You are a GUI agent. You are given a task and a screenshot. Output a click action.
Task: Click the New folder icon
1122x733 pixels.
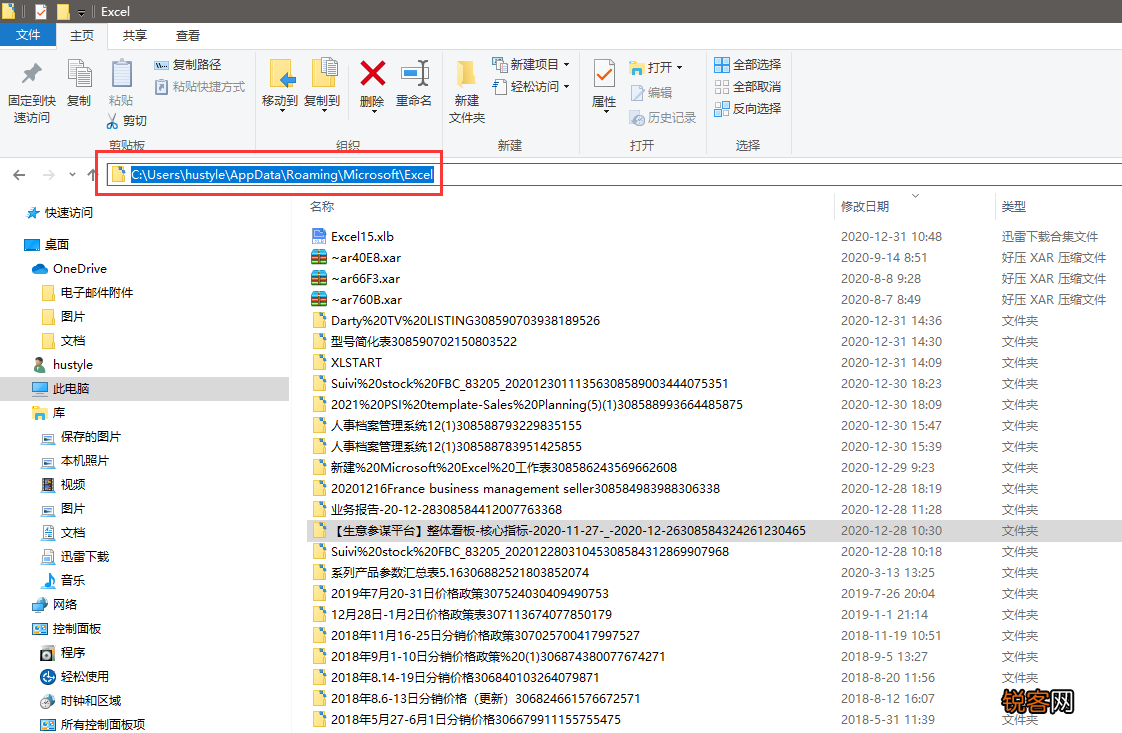pyautogui.click(x=467, y=74)
